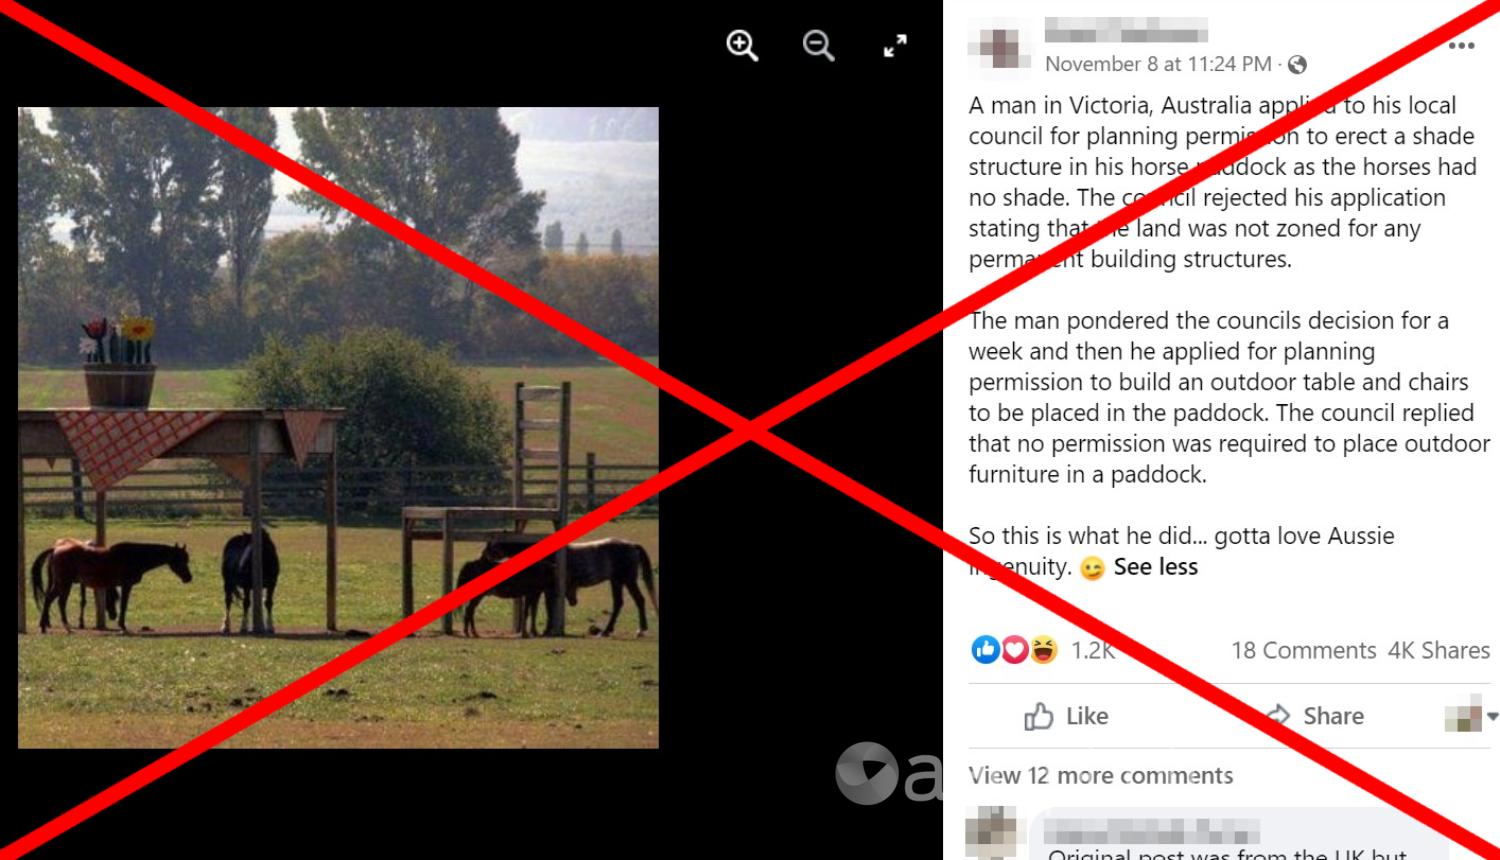1500x860 pixels.
Task: Like the post
Action: tap(1066, 716)
